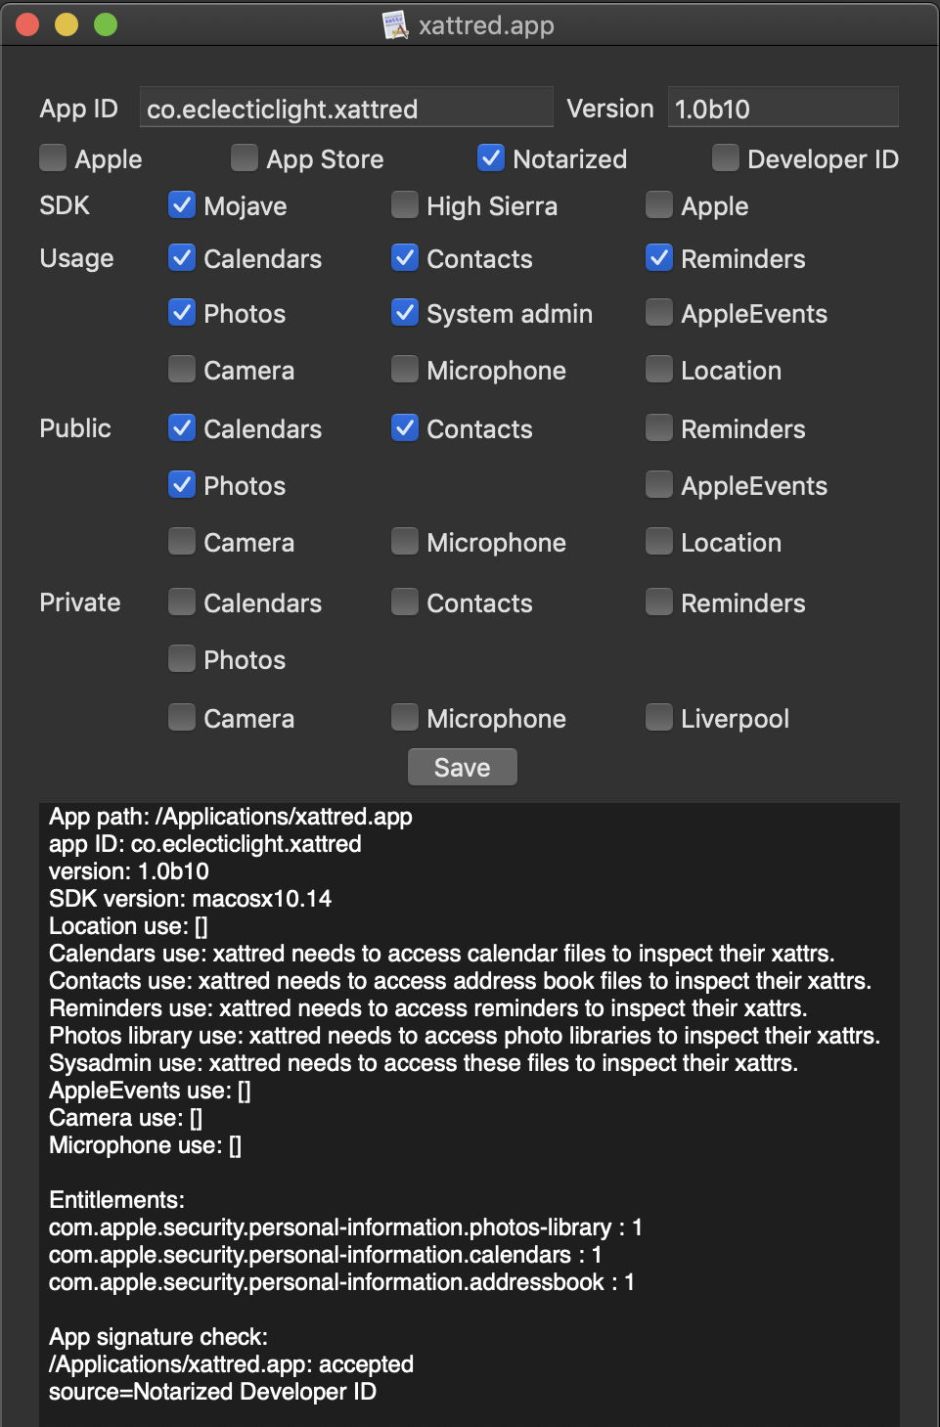Click the Version text field
This screenshot has width=940, height=1427.
[x=782, y=109]
